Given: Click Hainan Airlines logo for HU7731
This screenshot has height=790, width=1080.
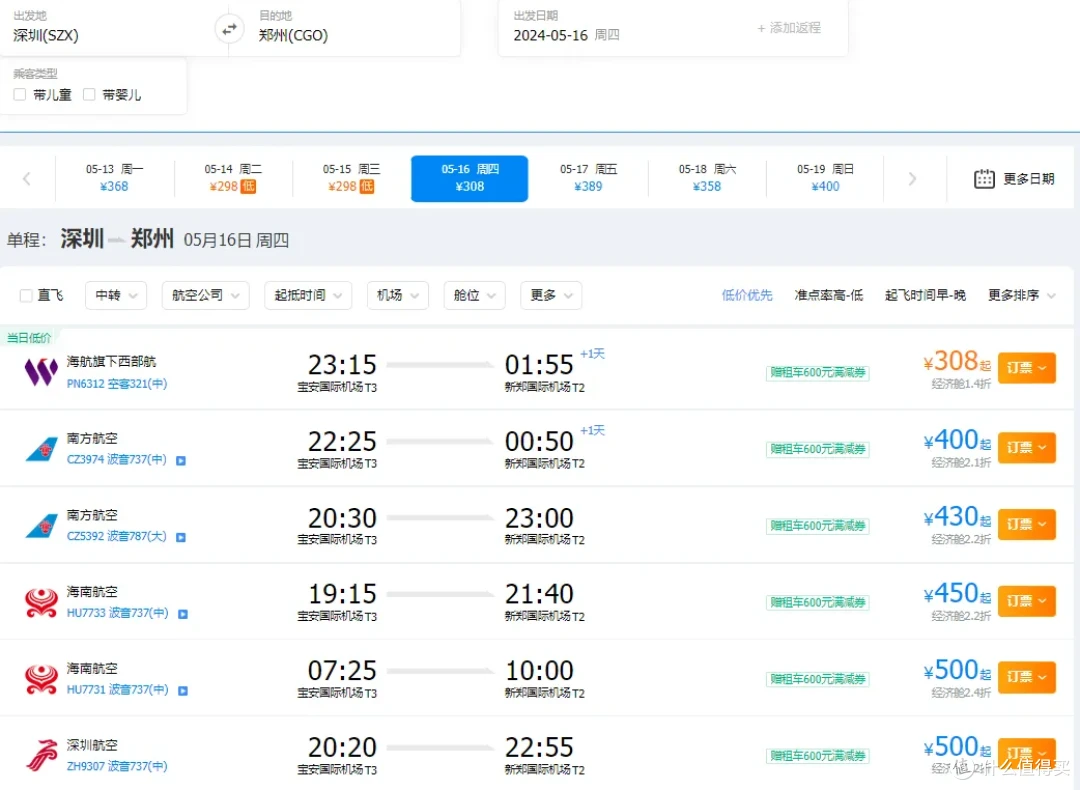Looking at the screenshot, I should (41, 679).
